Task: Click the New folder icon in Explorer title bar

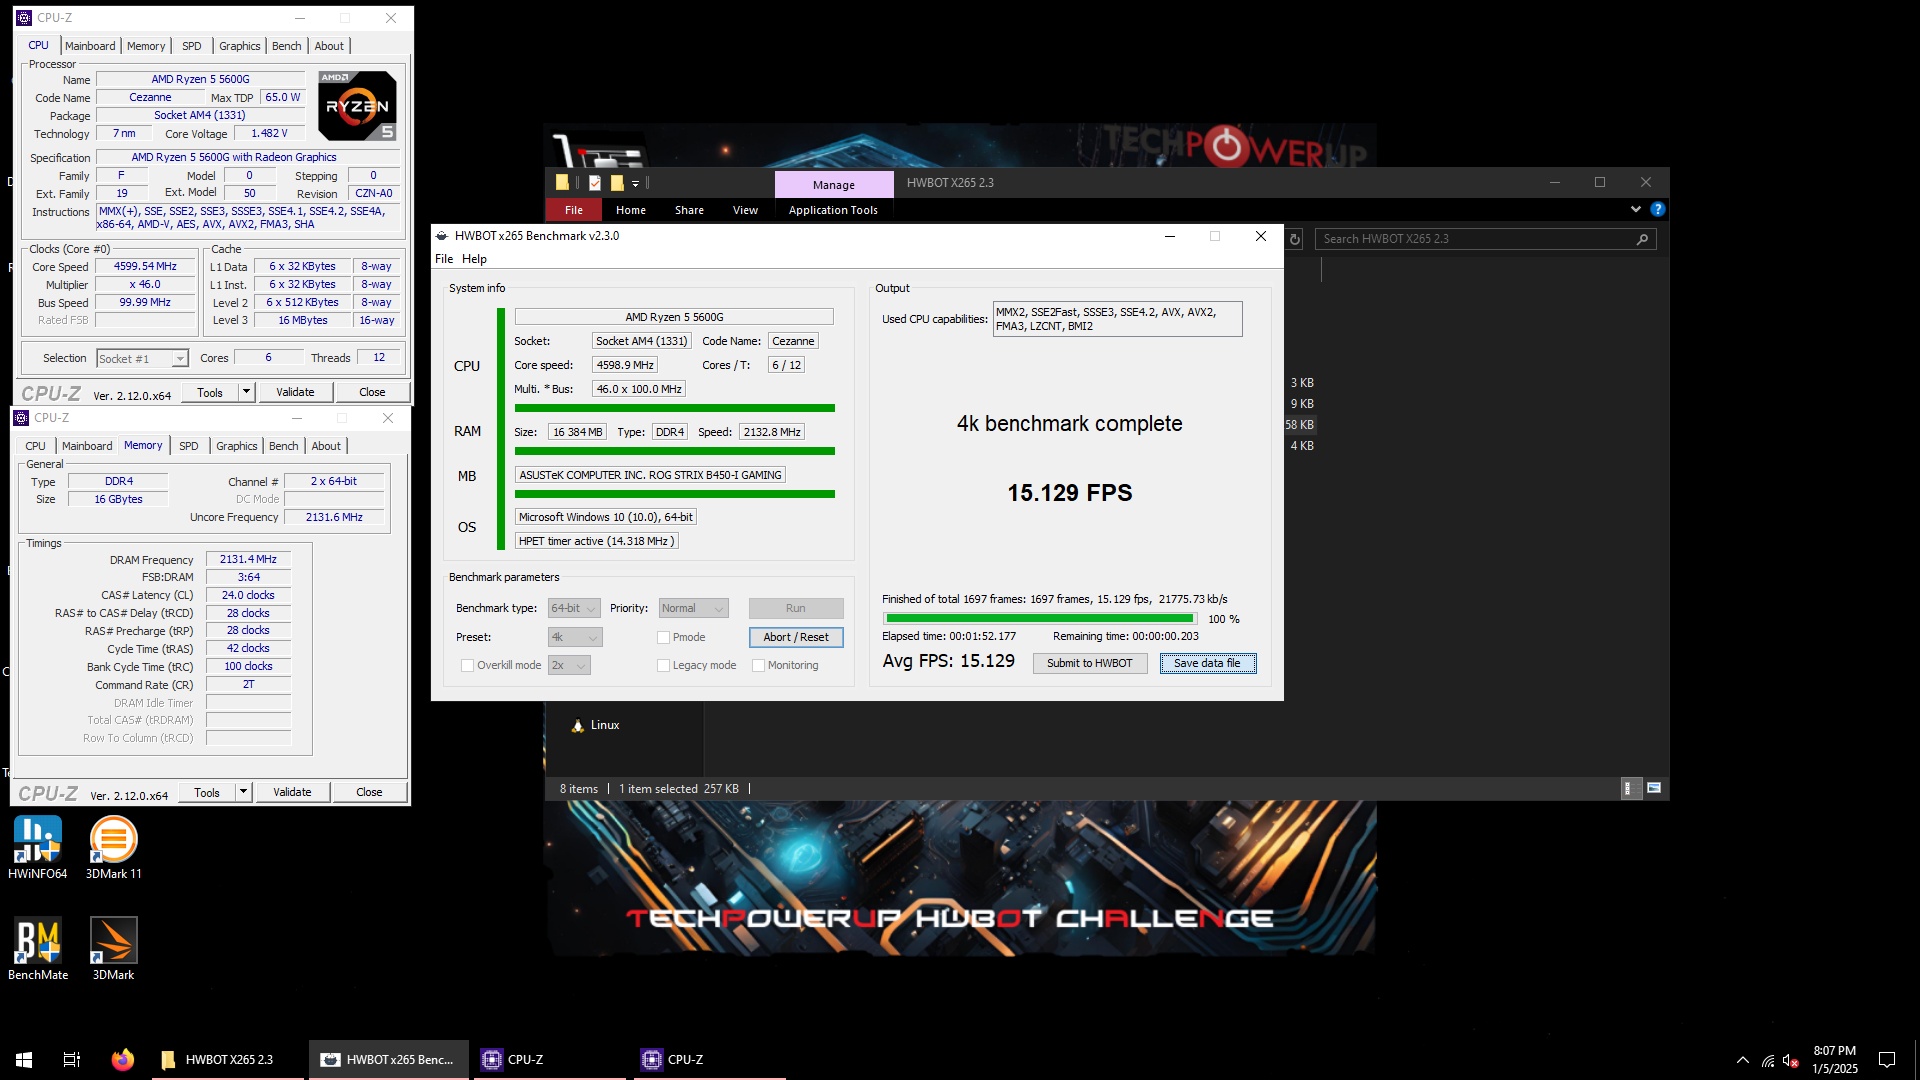Action: click(x=617, y=183)
